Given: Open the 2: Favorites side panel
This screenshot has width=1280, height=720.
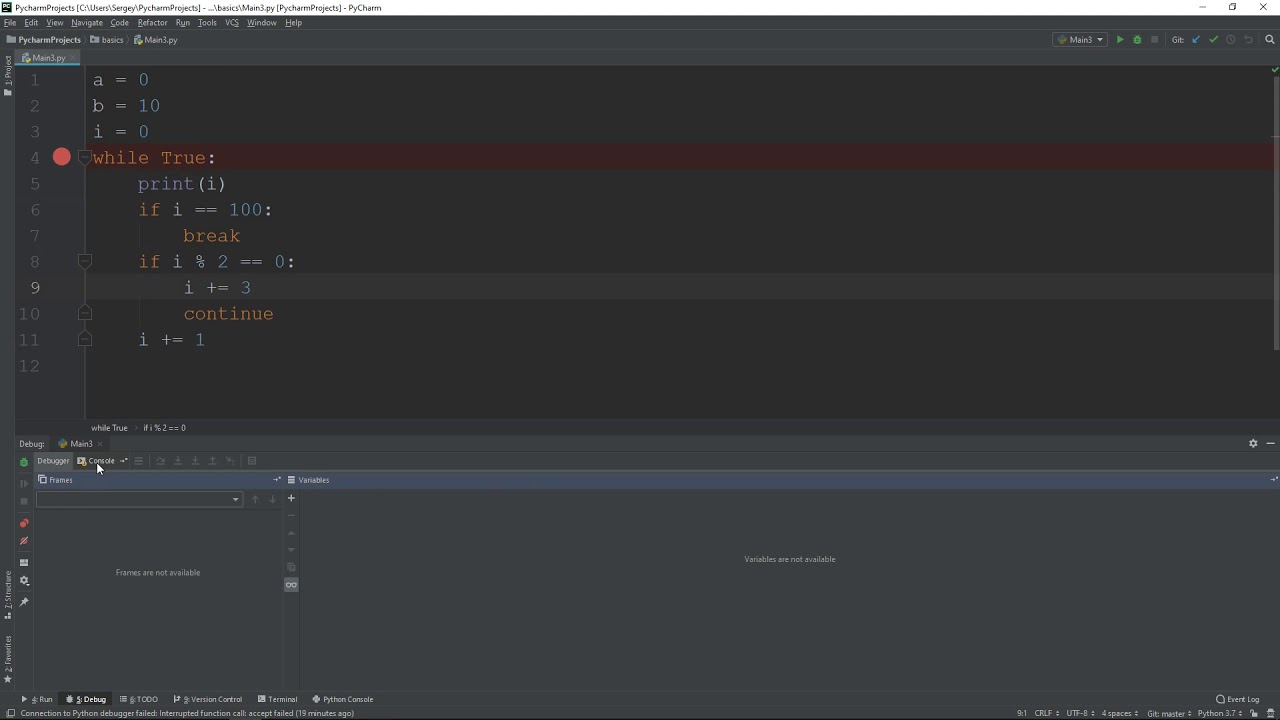Looking at the screenshot, I should [7, 660].
